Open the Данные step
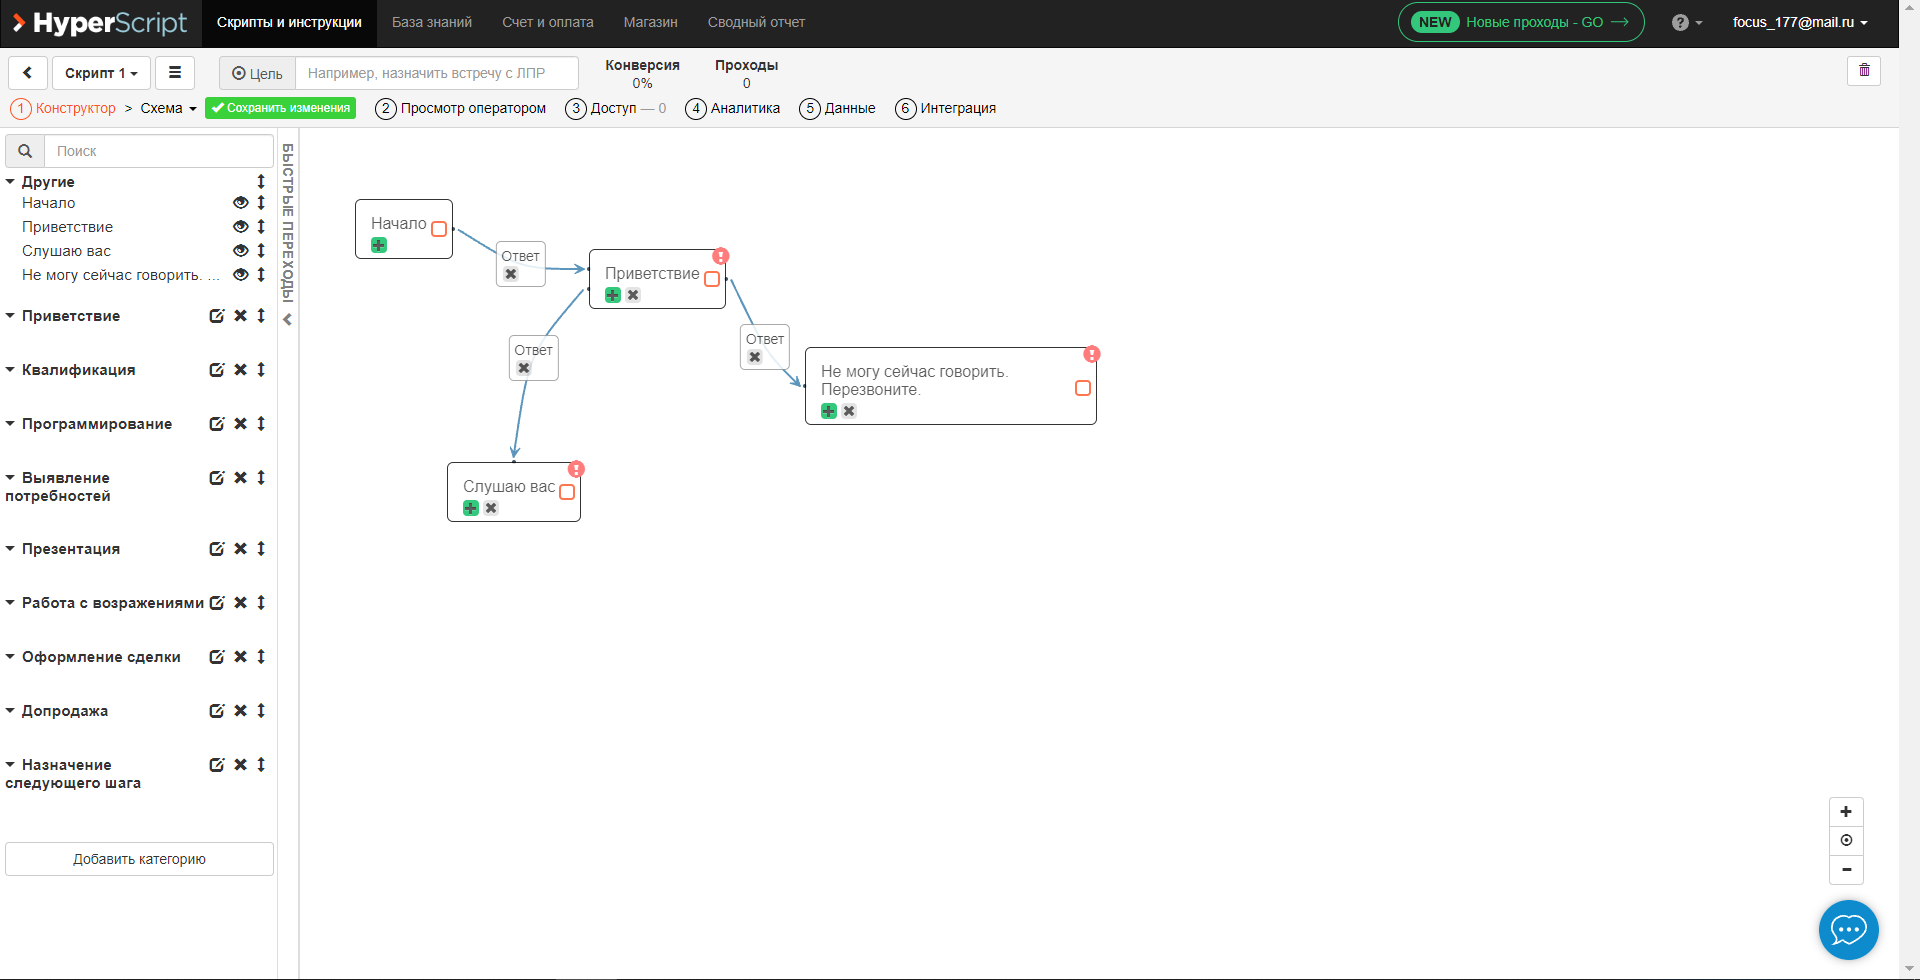Image resolution: width=1920 pixels, height=980 pixels. coord(837,108)
